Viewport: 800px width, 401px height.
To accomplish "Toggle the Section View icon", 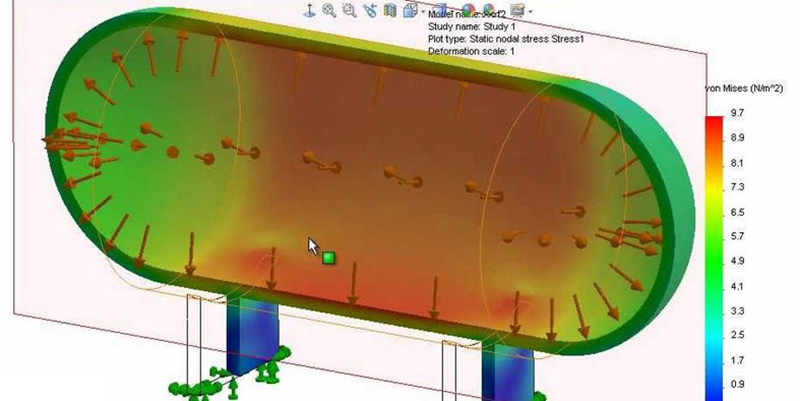I will coord(390,11).
